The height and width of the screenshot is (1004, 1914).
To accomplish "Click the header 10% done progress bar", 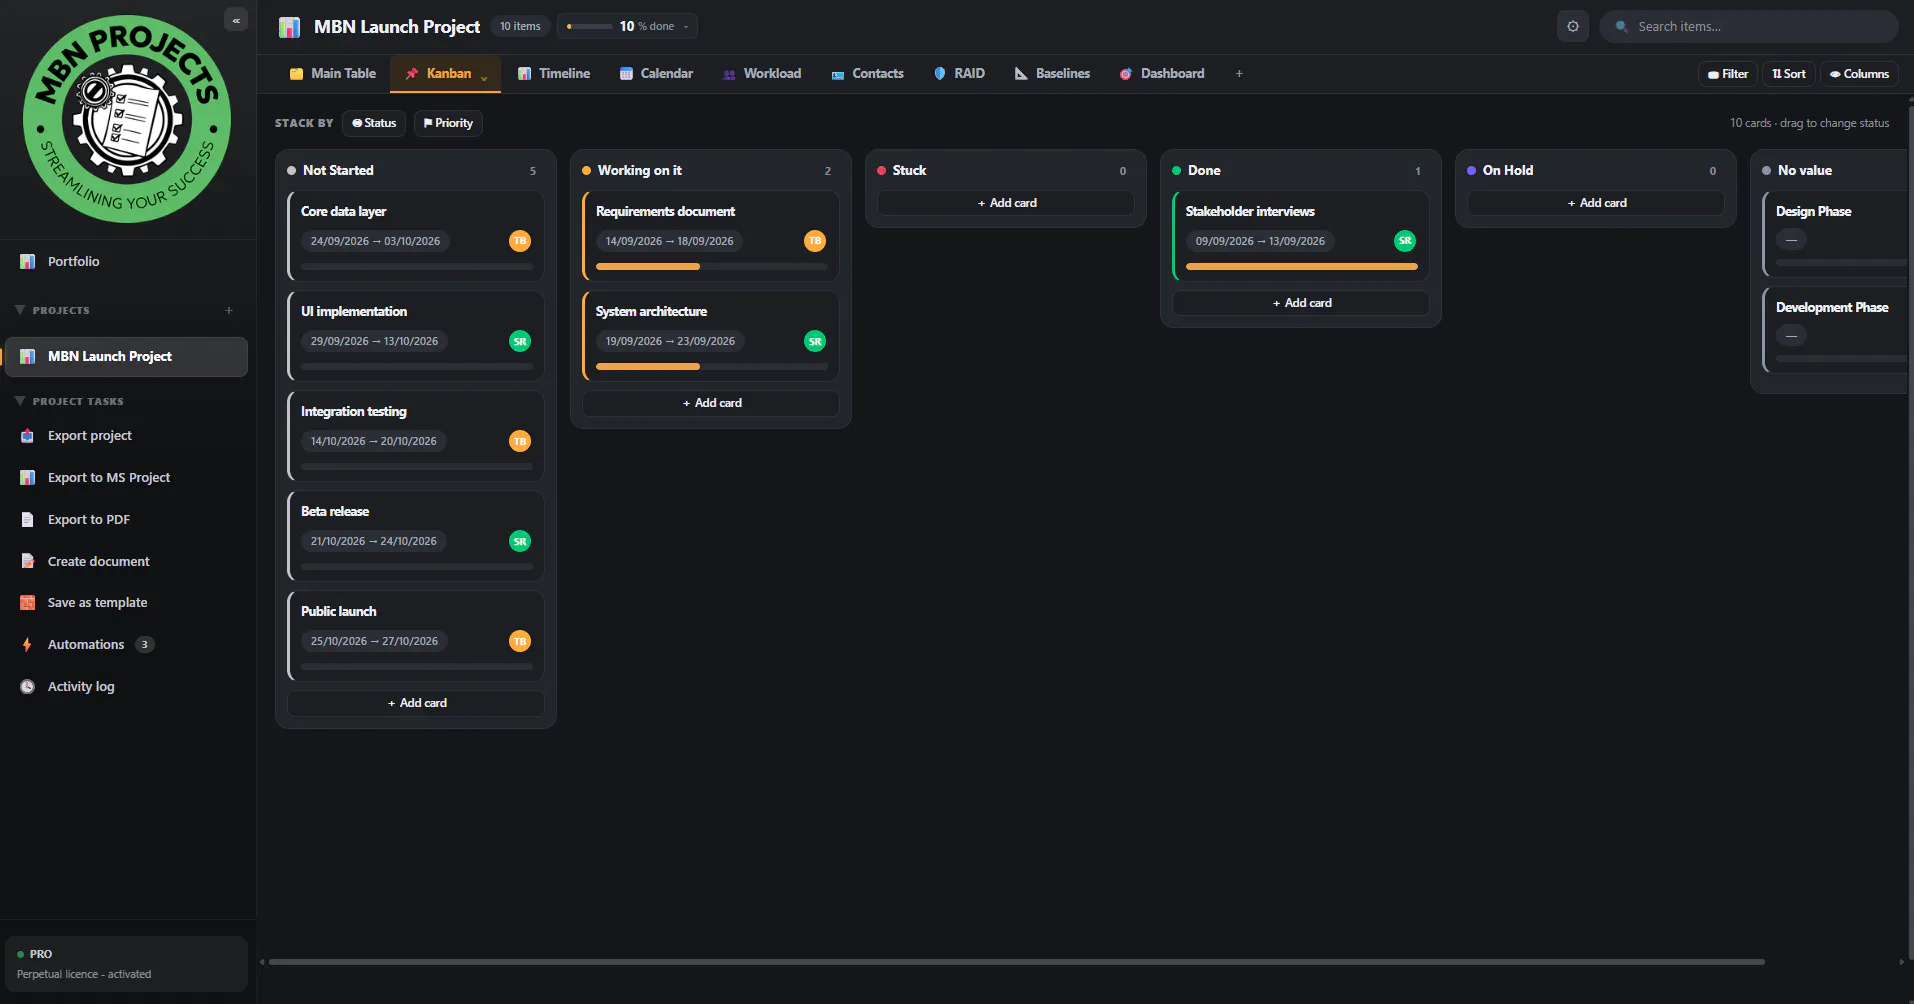I will tap(590, 27).
